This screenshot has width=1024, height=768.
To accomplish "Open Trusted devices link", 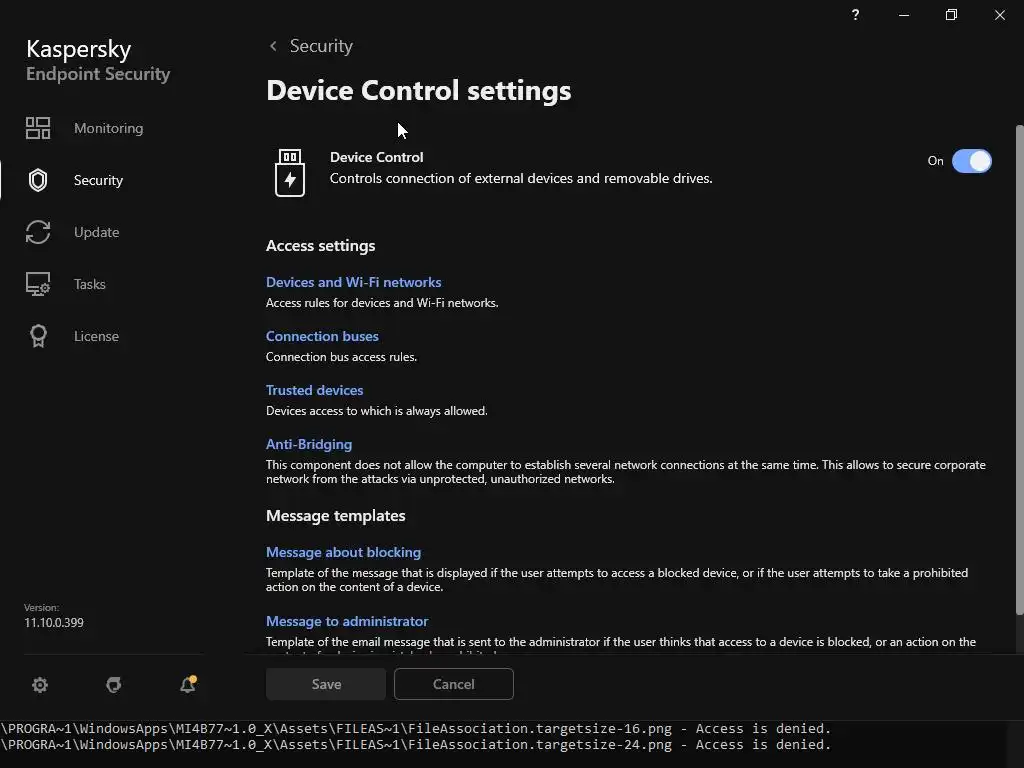I will (x=314, y=390).
